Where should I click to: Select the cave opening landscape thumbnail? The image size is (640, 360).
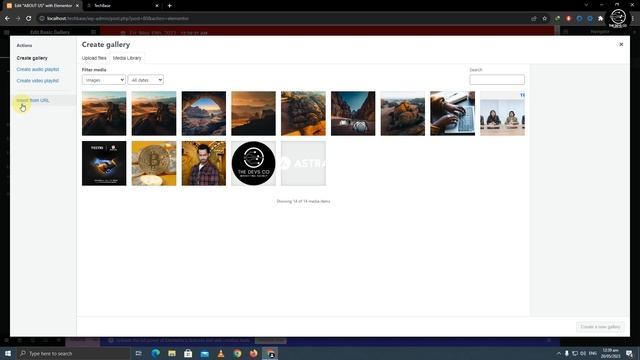point(204,113)
